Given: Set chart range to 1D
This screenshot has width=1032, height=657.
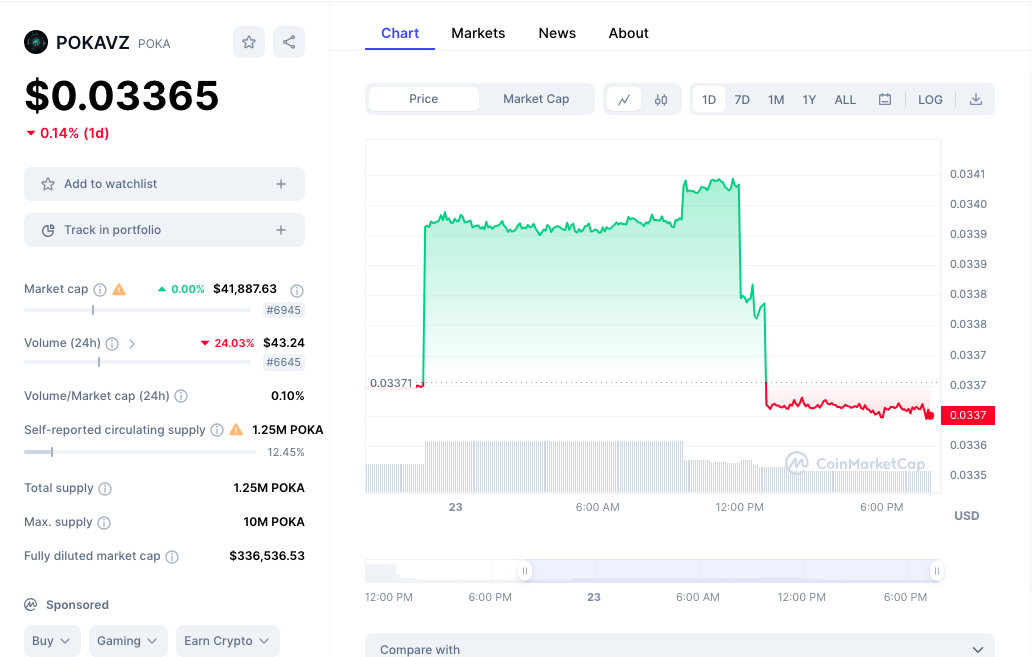Looking at the screenshot, I should click(x=709, y=99).
